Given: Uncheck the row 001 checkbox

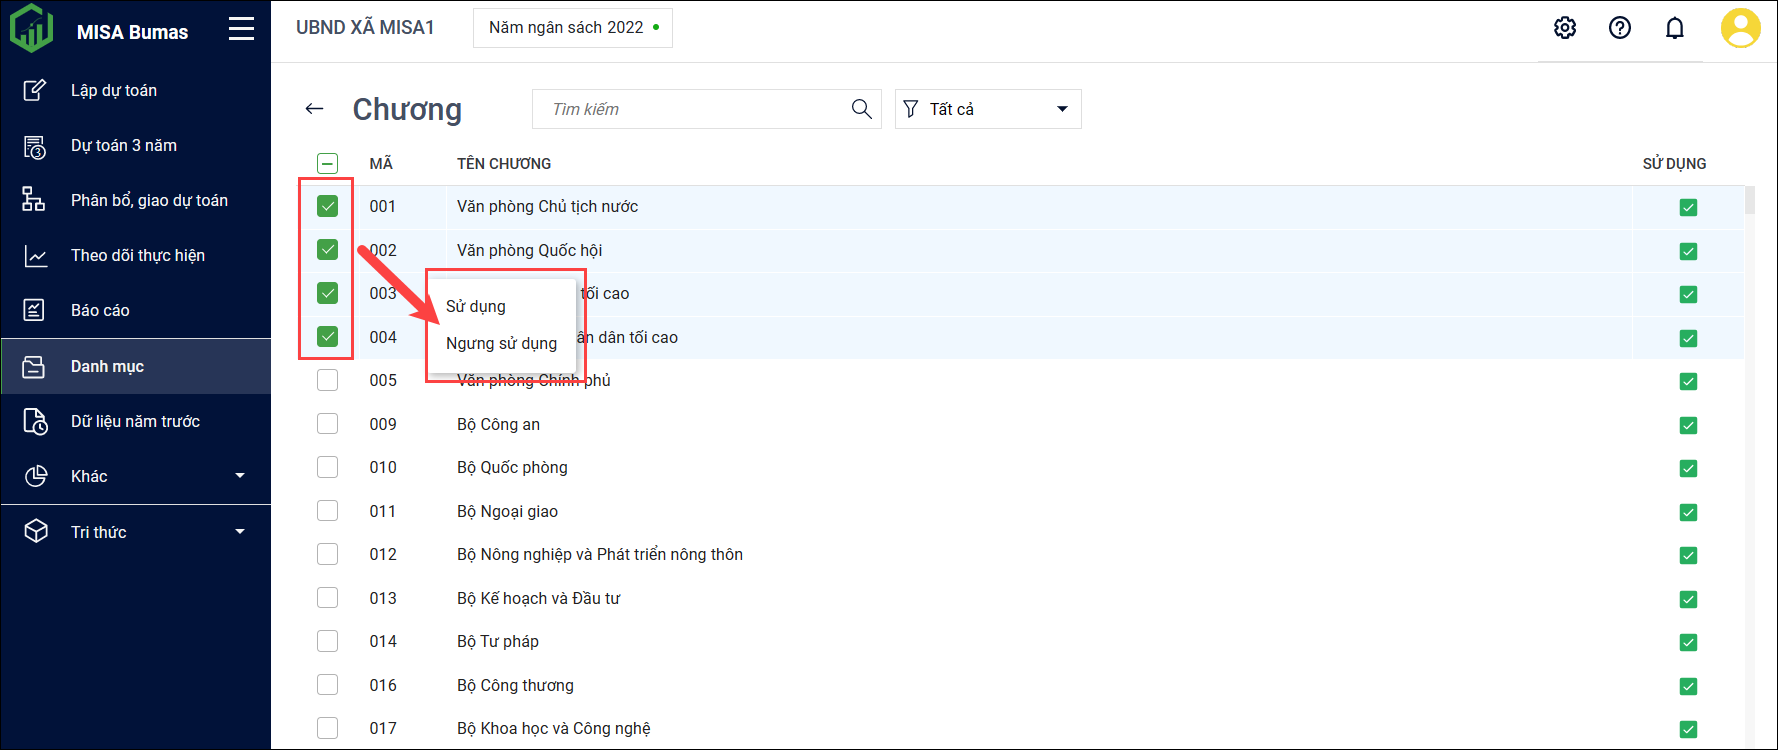Looking at the screenshot, I should click(x=327, y=206).
